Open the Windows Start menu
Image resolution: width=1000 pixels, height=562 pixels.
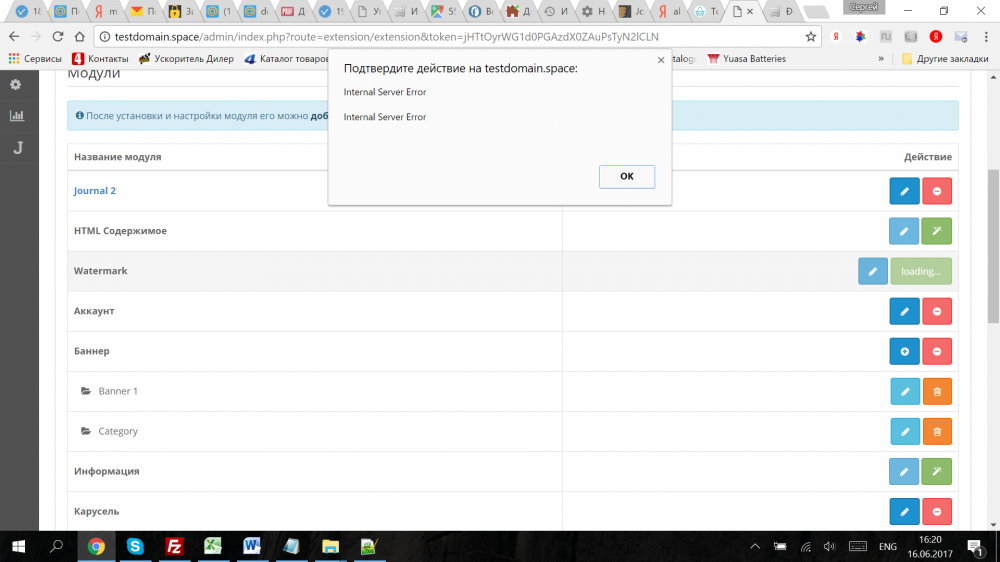tap(18, 547)
